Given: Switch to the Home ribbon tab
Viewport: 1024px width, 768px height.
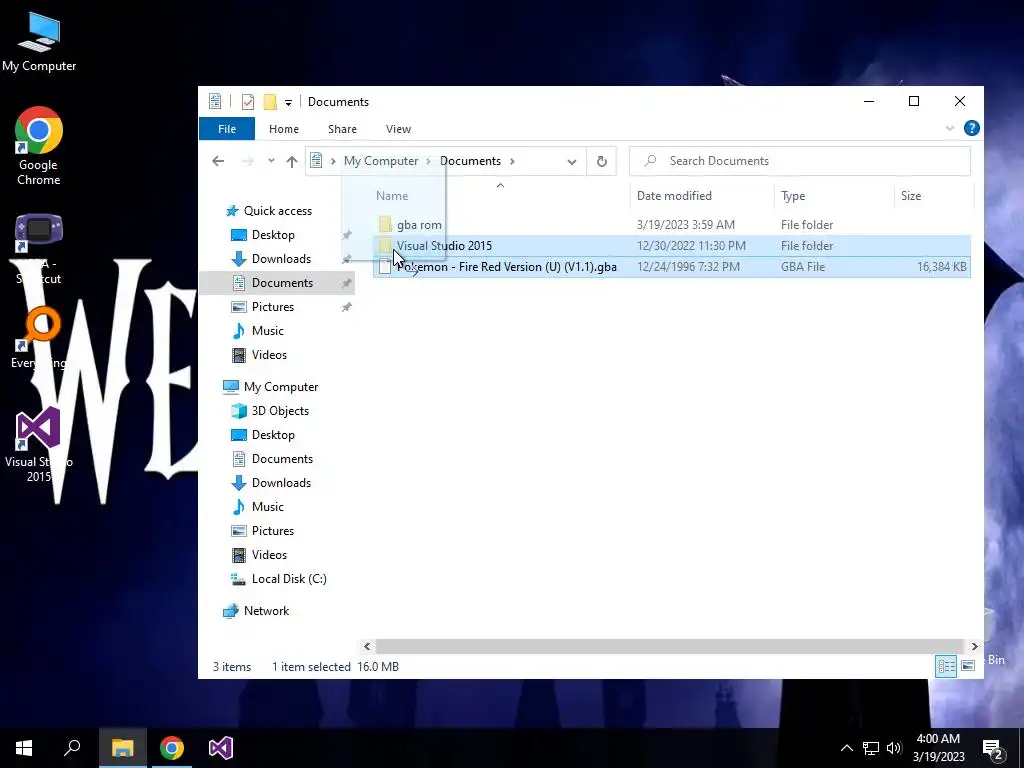Looking at the screenshot, I should click(x=283, y=129).
